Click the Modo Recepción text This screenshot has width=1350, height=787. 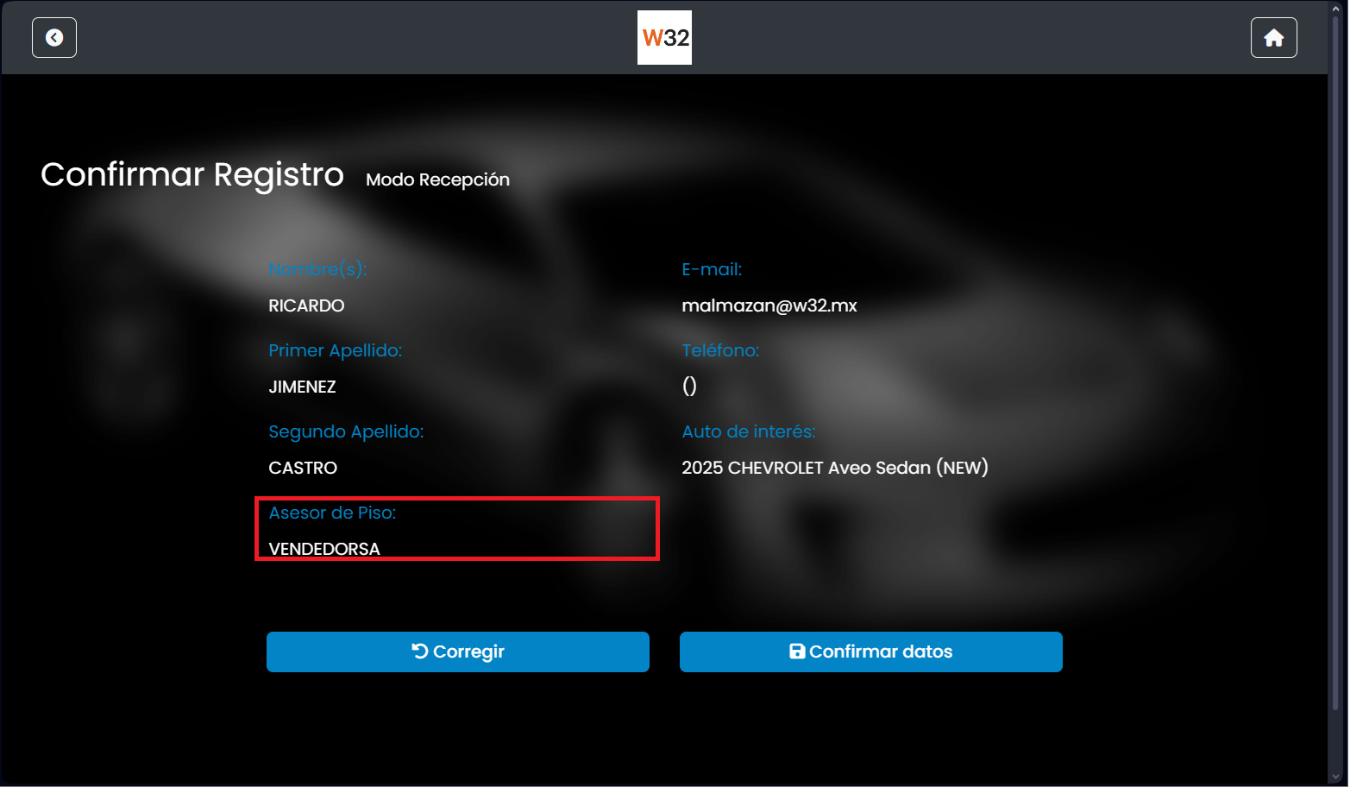(438, 180)
